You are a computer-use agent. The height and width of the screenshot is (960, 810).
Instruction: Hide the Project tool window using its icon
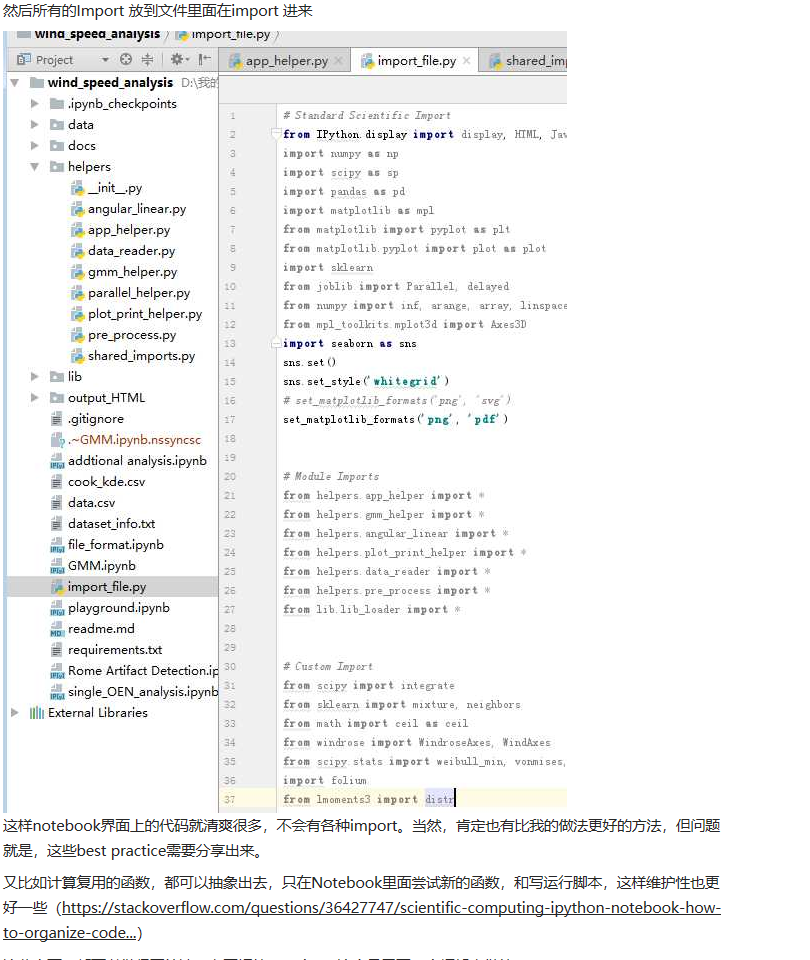click(200, 59)
